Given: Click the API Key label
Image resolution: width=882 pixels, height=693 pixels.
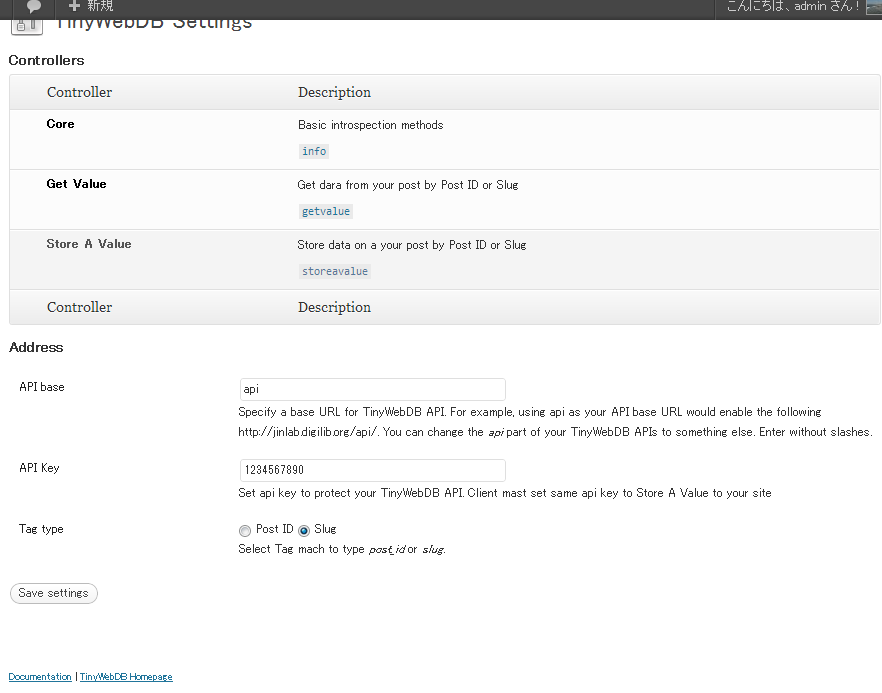Looking at the screenshot, I should pyautogui.click(x=39, y=468).
